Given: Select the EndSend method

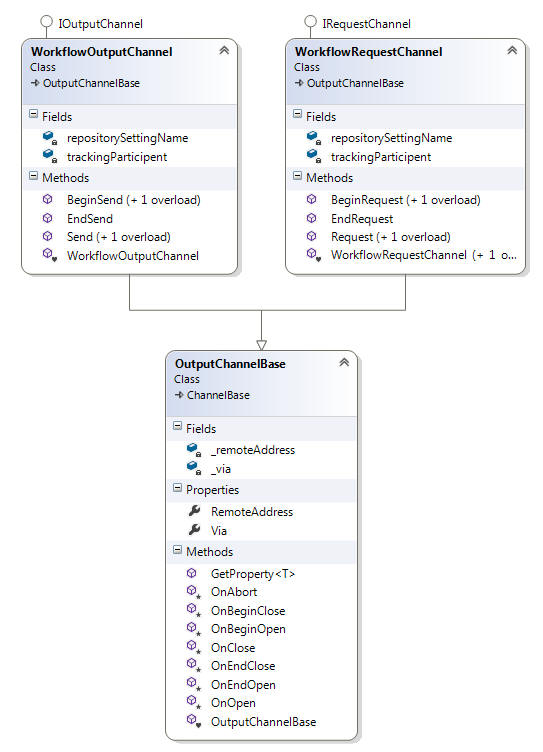Looking at the screenshot, I should click(x=90, y=219).
